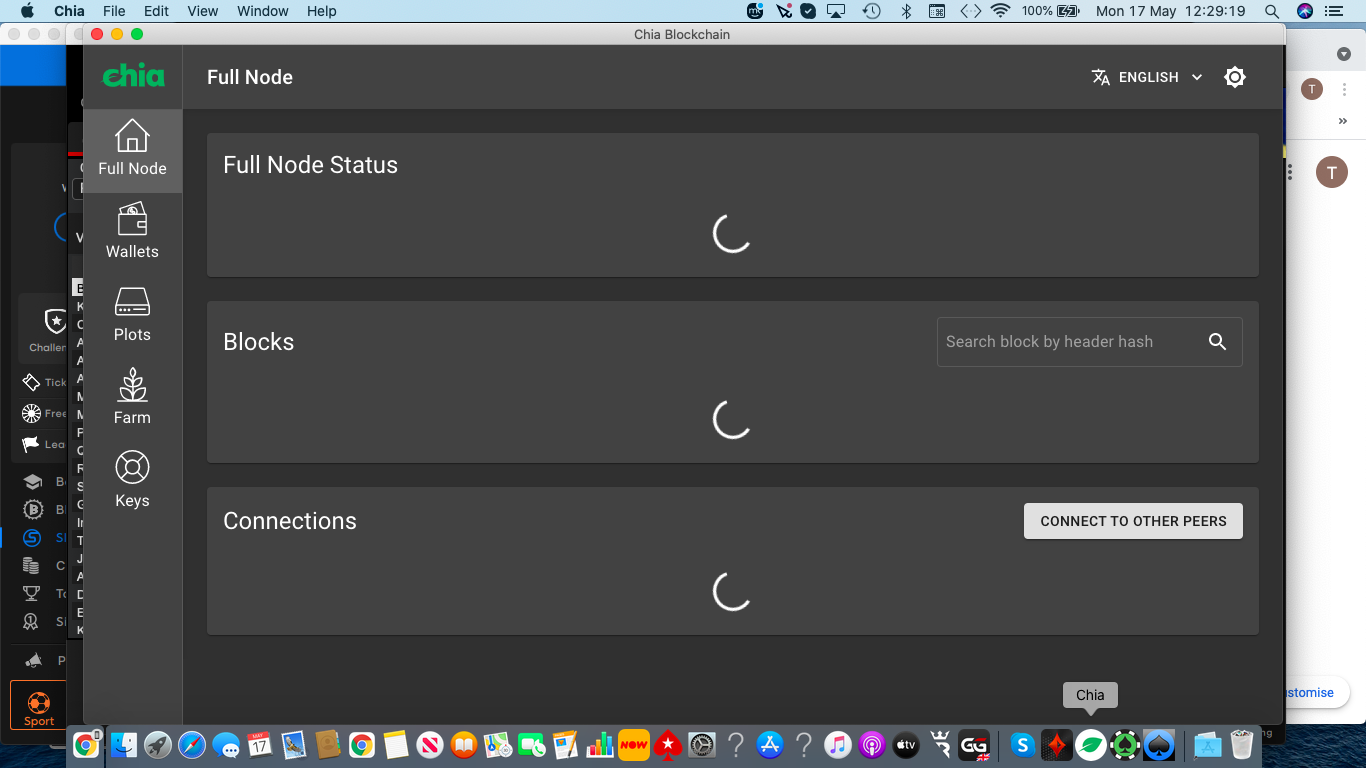Toggle dark/light theme brightness icon
This screenshot has height=768, width=1366.
[x=1235, y=77]
